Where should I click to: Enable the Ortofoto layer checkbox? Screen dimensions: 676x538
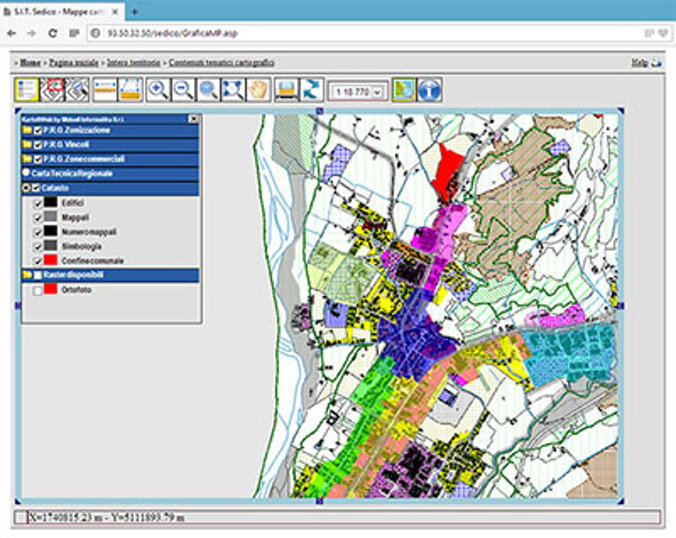pyautogui.click(x=38, y=290)
